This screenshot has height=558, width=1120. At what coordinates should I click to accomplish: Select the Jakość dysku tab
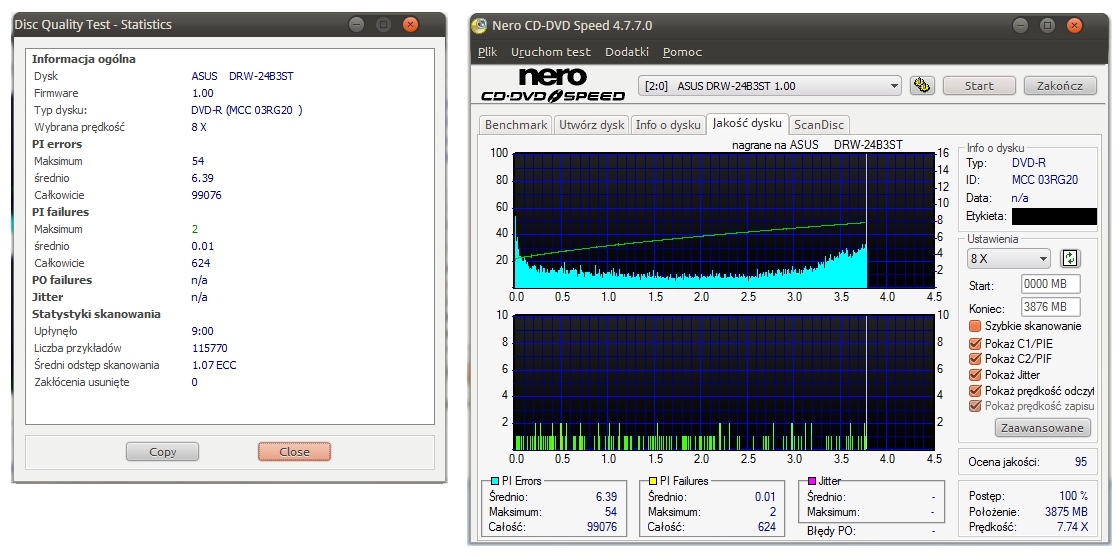pos(747,123)
